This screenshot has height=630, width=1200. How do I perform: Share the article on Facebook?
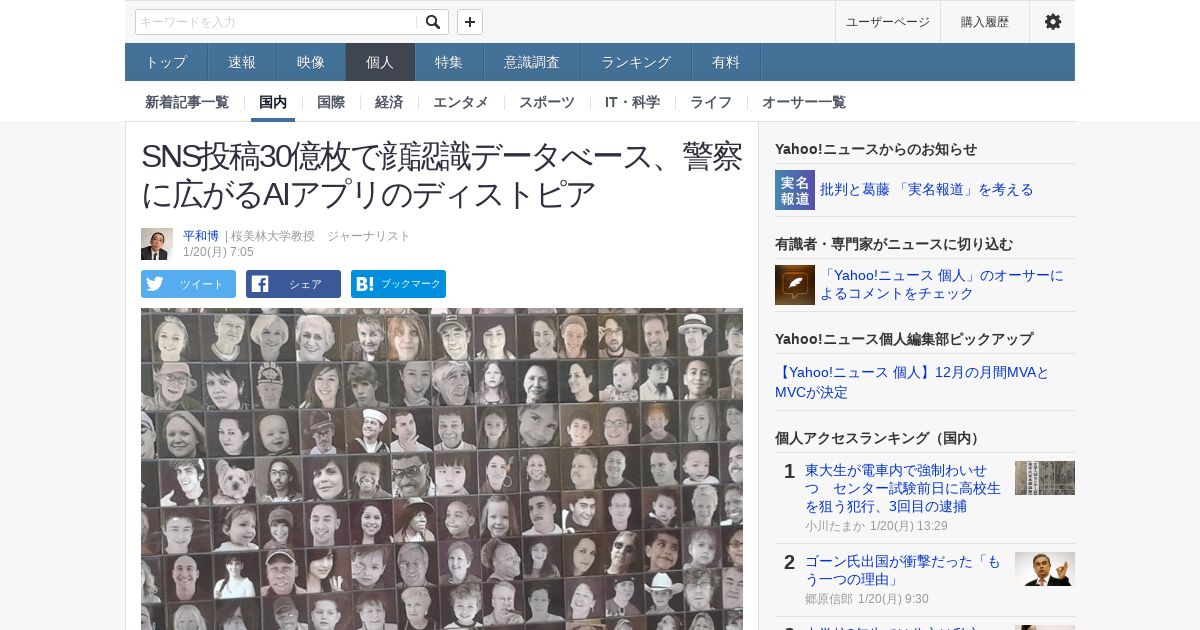click(x=293, y=284)
